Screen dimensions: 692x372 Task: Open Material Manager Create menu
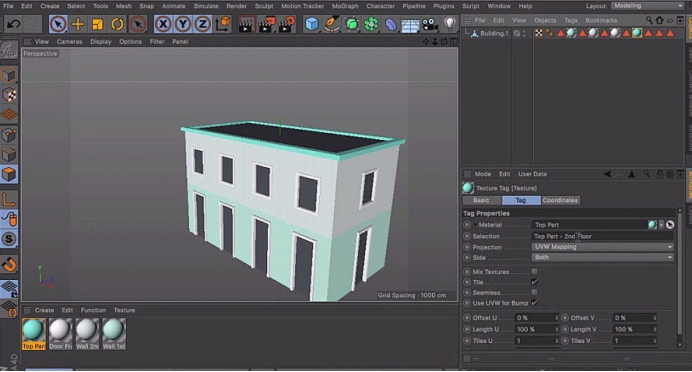tap(44, 310)
